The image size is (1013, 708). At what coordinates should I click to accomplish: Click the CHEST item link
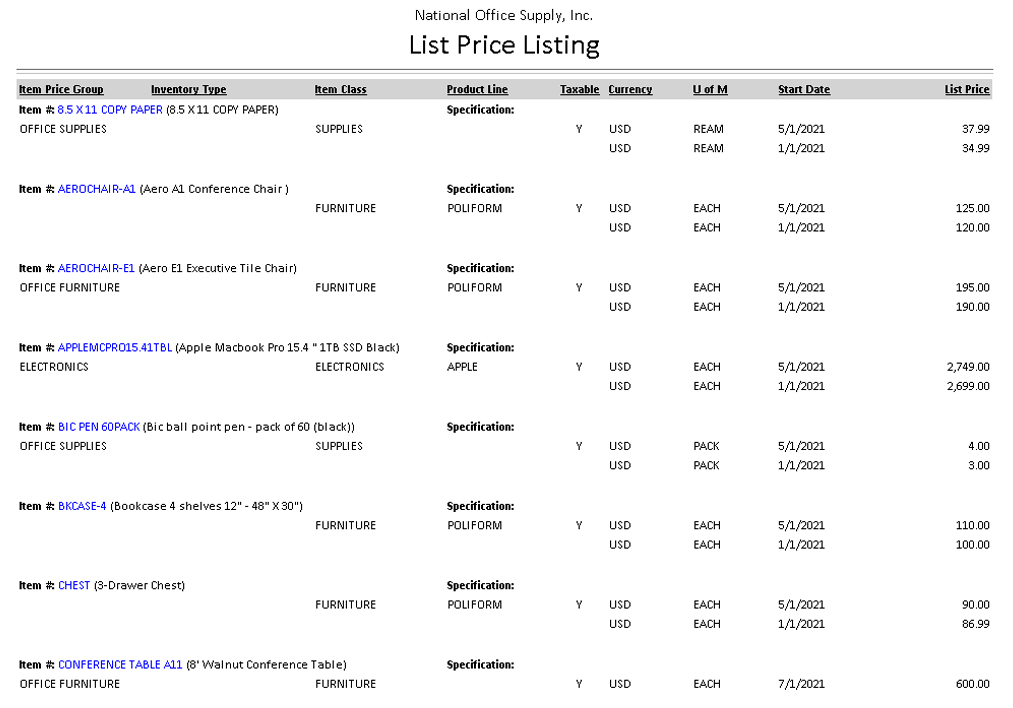tap(74, 585)
